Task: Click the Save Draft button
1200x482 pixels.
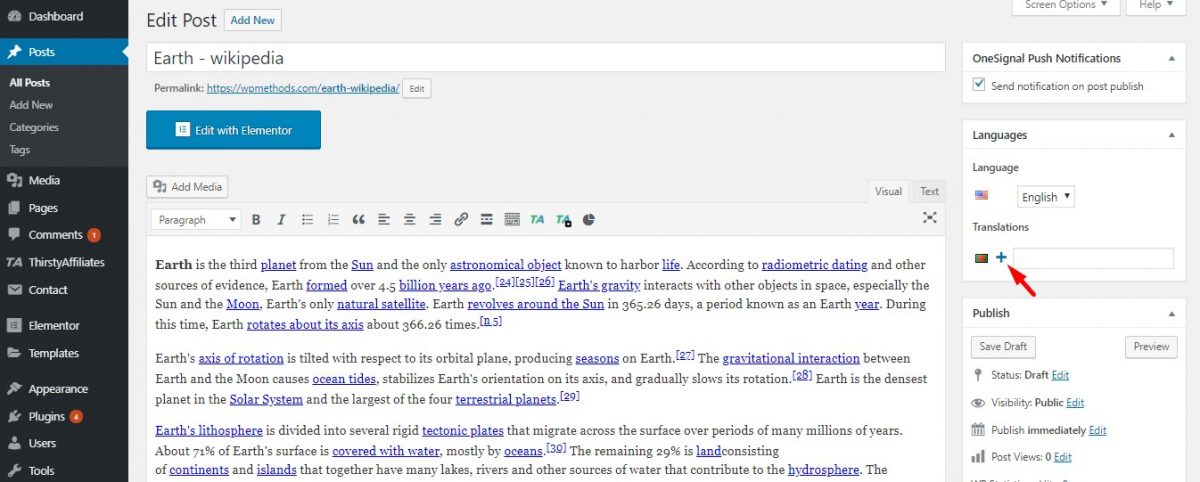Action: [x=1003, y=347]
